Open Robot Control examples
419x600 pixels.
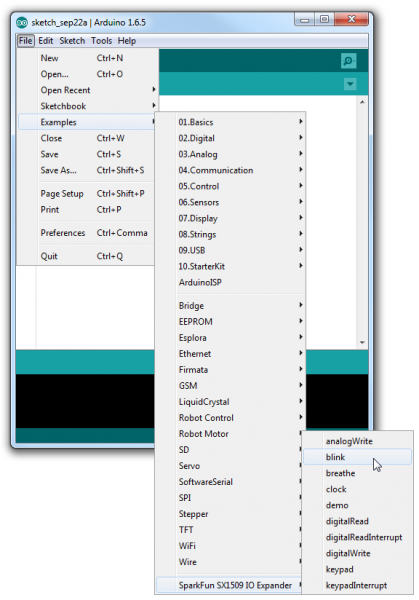coord(230,418)
